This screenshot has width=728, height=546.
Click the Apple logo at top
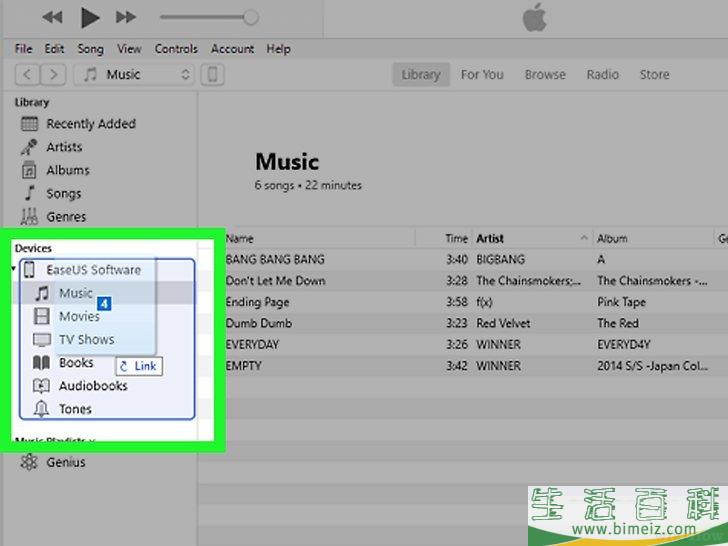click(535, 18)
